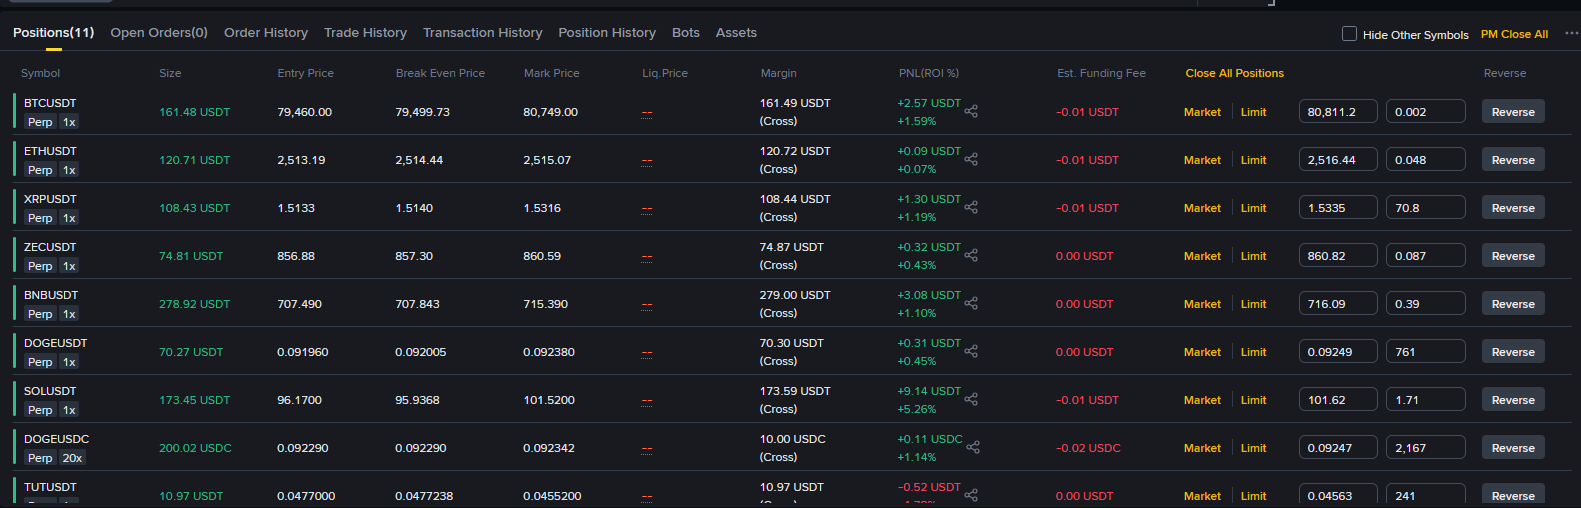Close SOLUSDT position at Market
Image resolution: width=1581 pixels, height=508 pixels.
pos(1202,400)
